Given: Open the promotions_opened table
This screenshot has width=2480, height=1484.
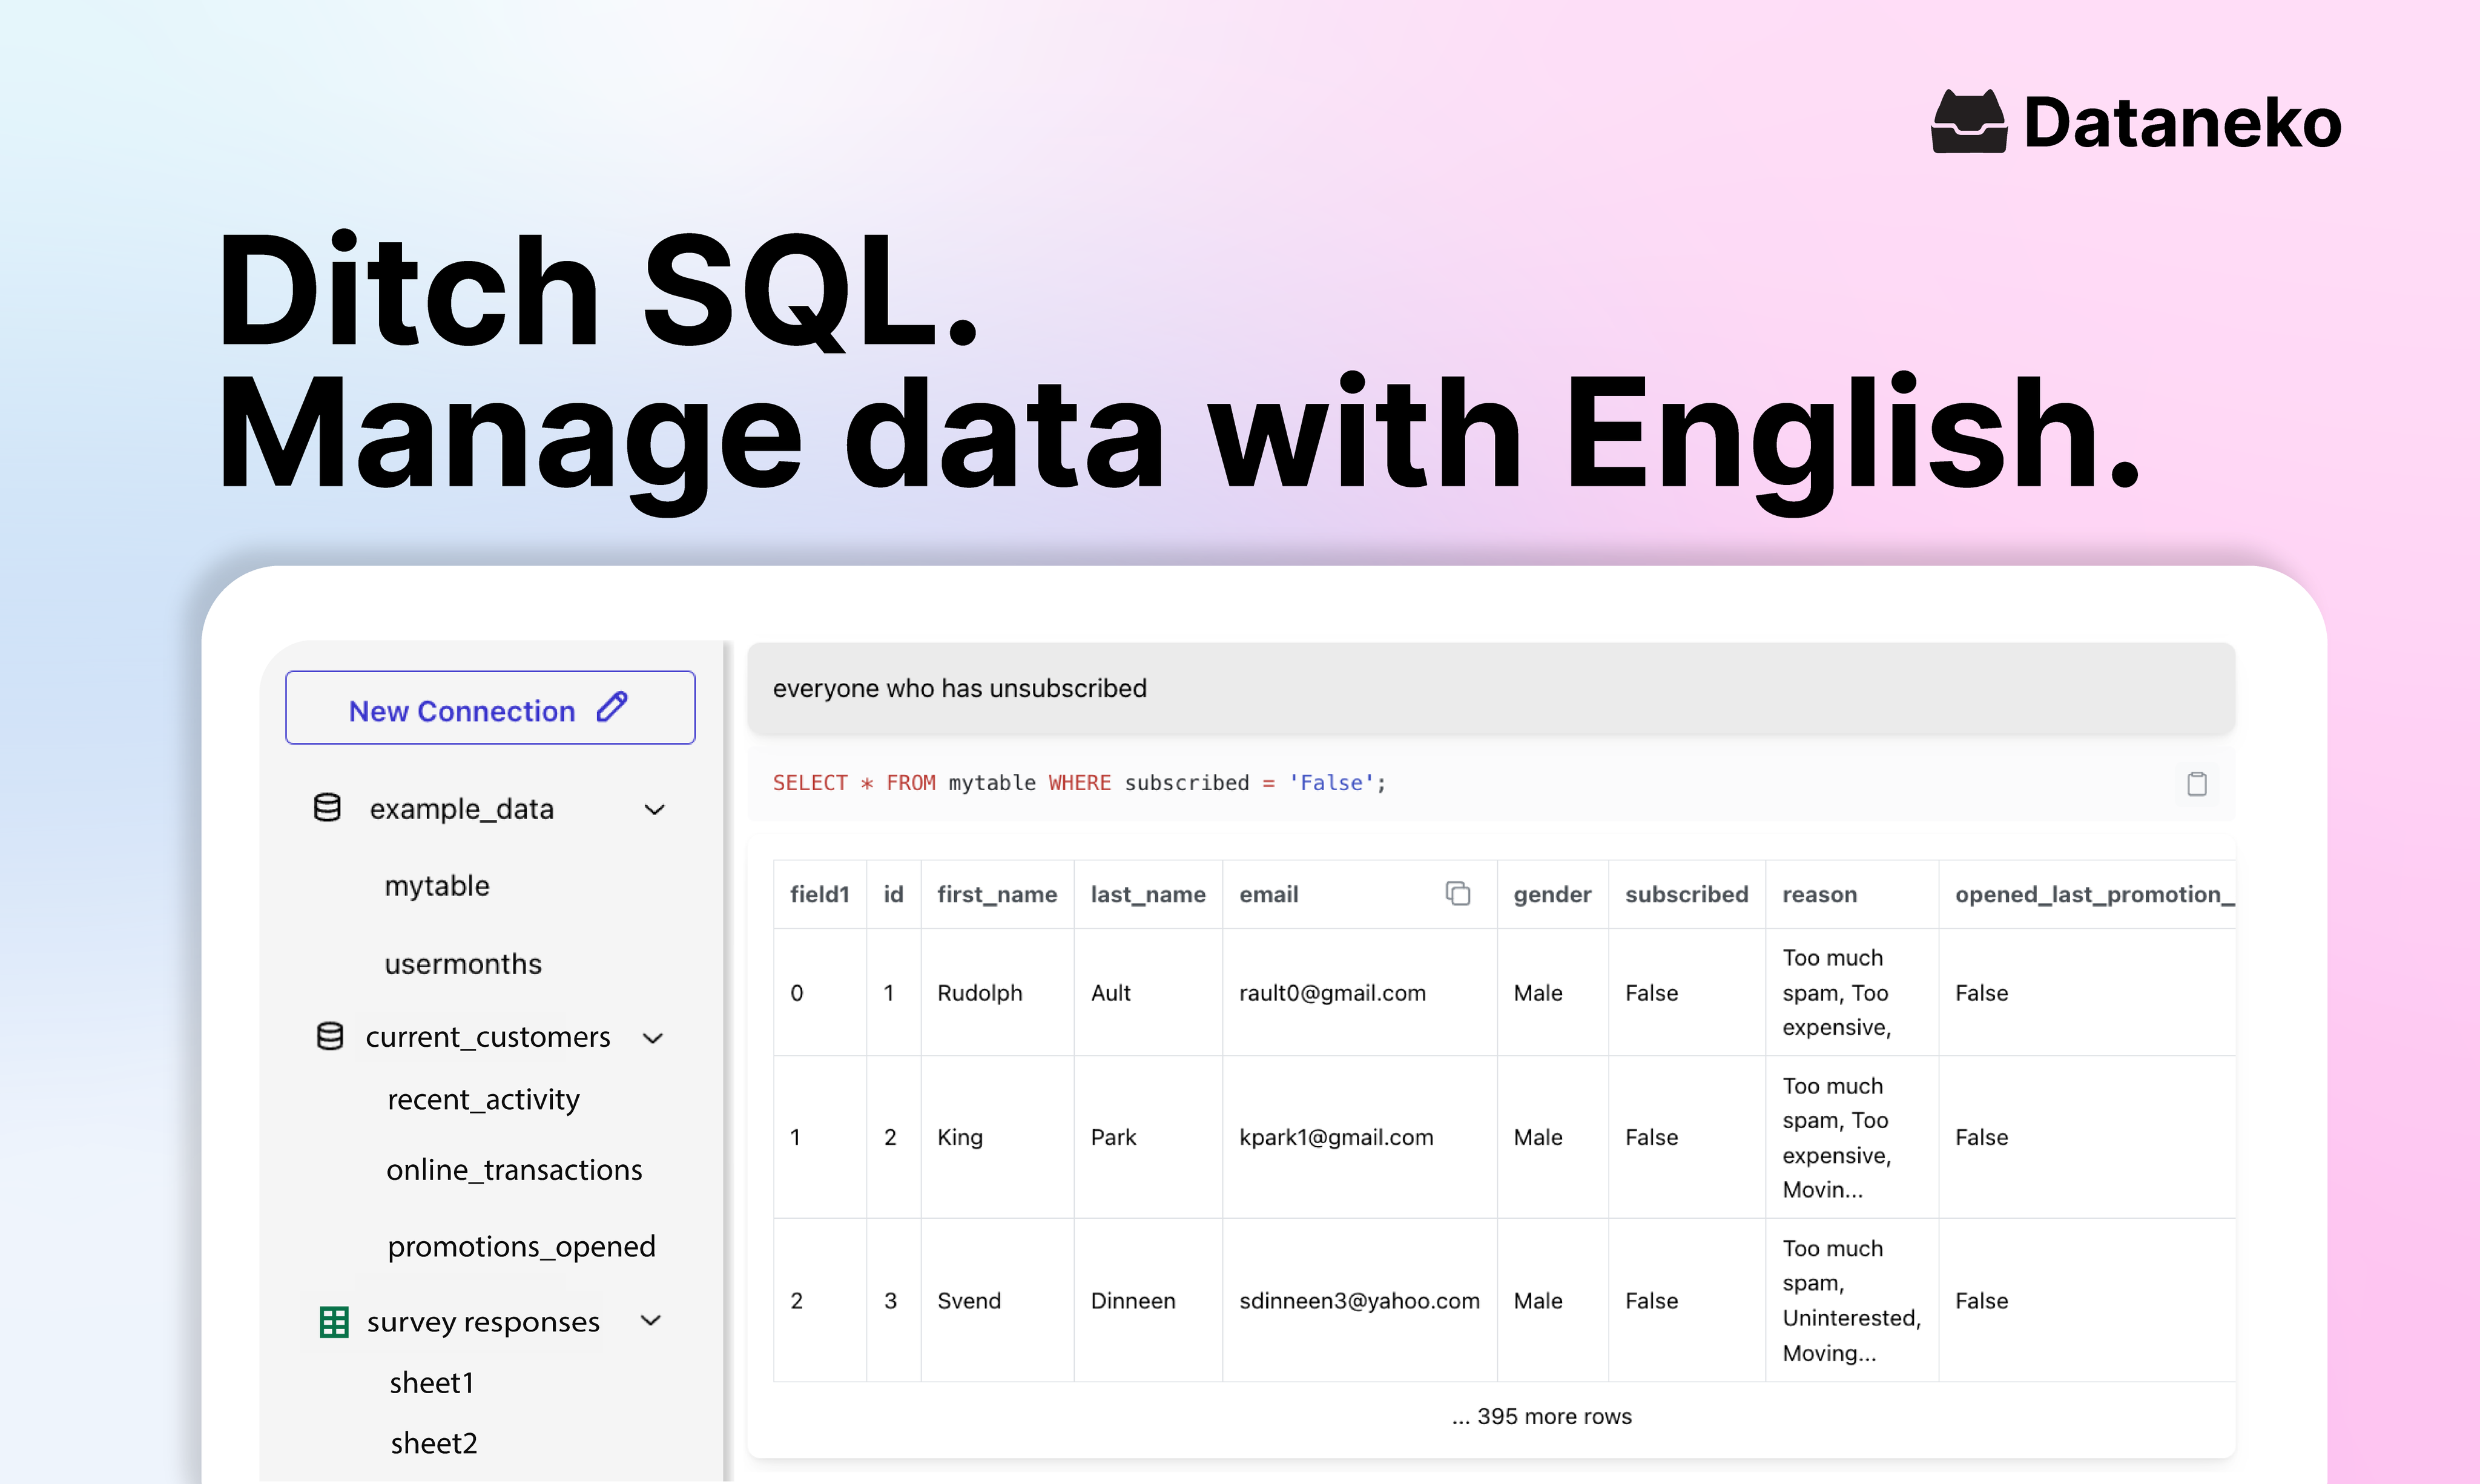Looking at the screenshot, I should [x=521, y=1246].
